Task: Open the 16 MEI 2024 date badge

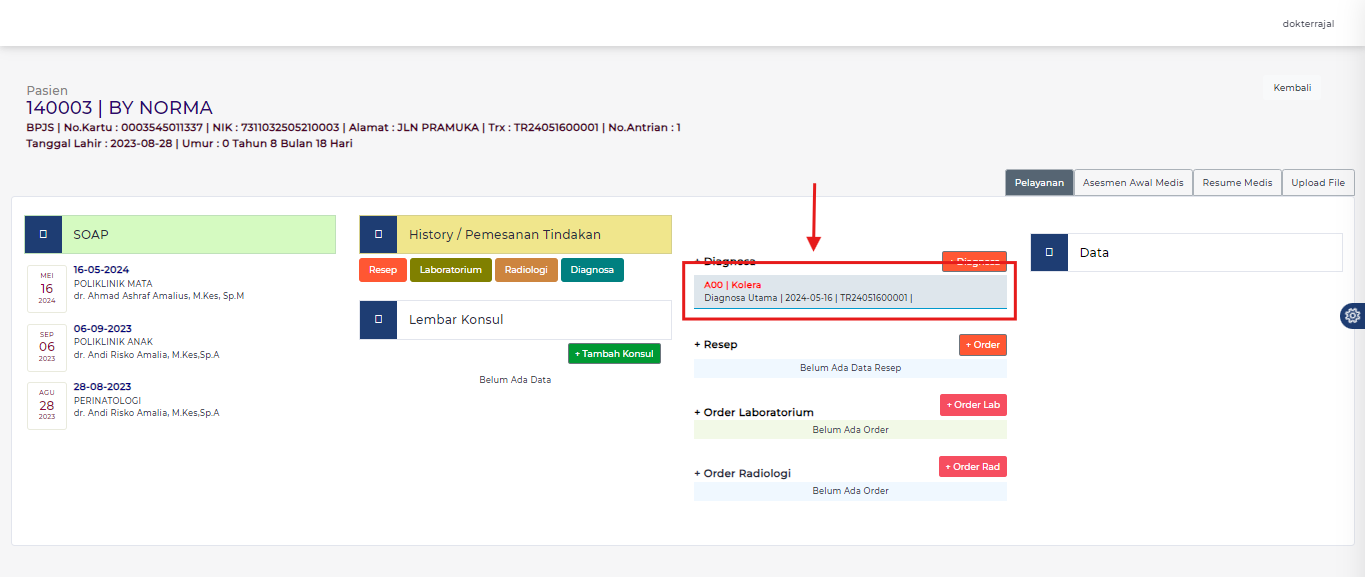Action: pyautogui.click(x=47, y=289)
